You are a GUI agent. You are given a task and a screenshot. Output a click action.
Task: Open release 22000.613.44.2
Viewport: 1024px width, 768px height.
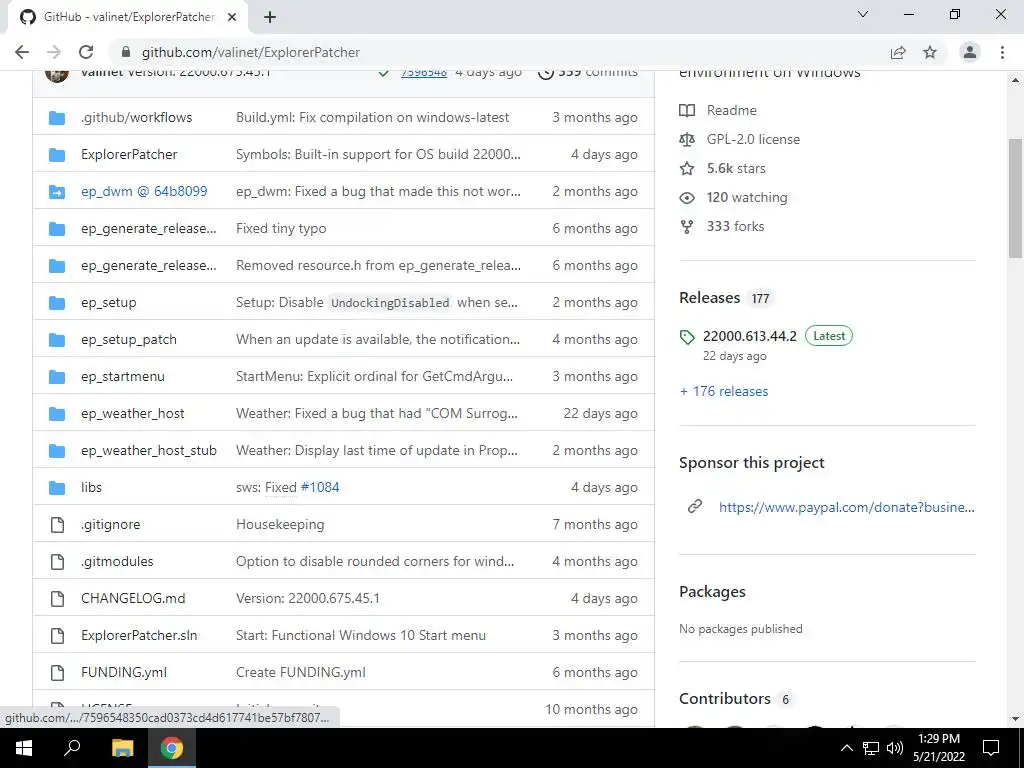pyautogui.click(x=750, y=336)
